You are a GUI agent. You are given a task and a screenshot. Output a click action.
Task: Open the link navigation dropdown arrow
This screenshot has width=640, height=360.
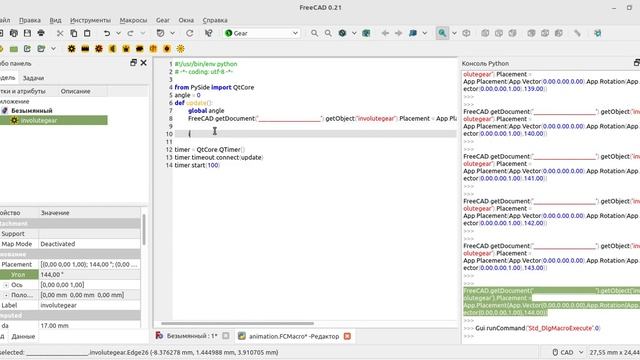(424, 33)
